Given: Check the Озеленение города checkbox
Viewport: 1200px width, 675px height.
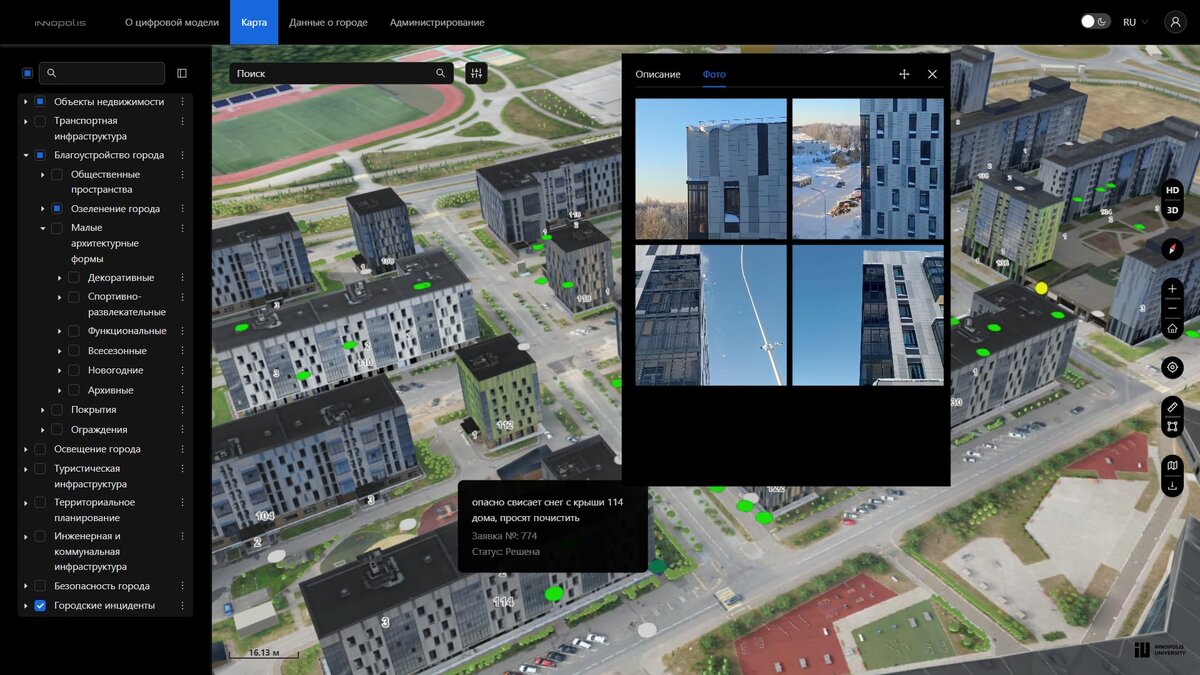Looking at the screenshot, I should tap(56, 208).
